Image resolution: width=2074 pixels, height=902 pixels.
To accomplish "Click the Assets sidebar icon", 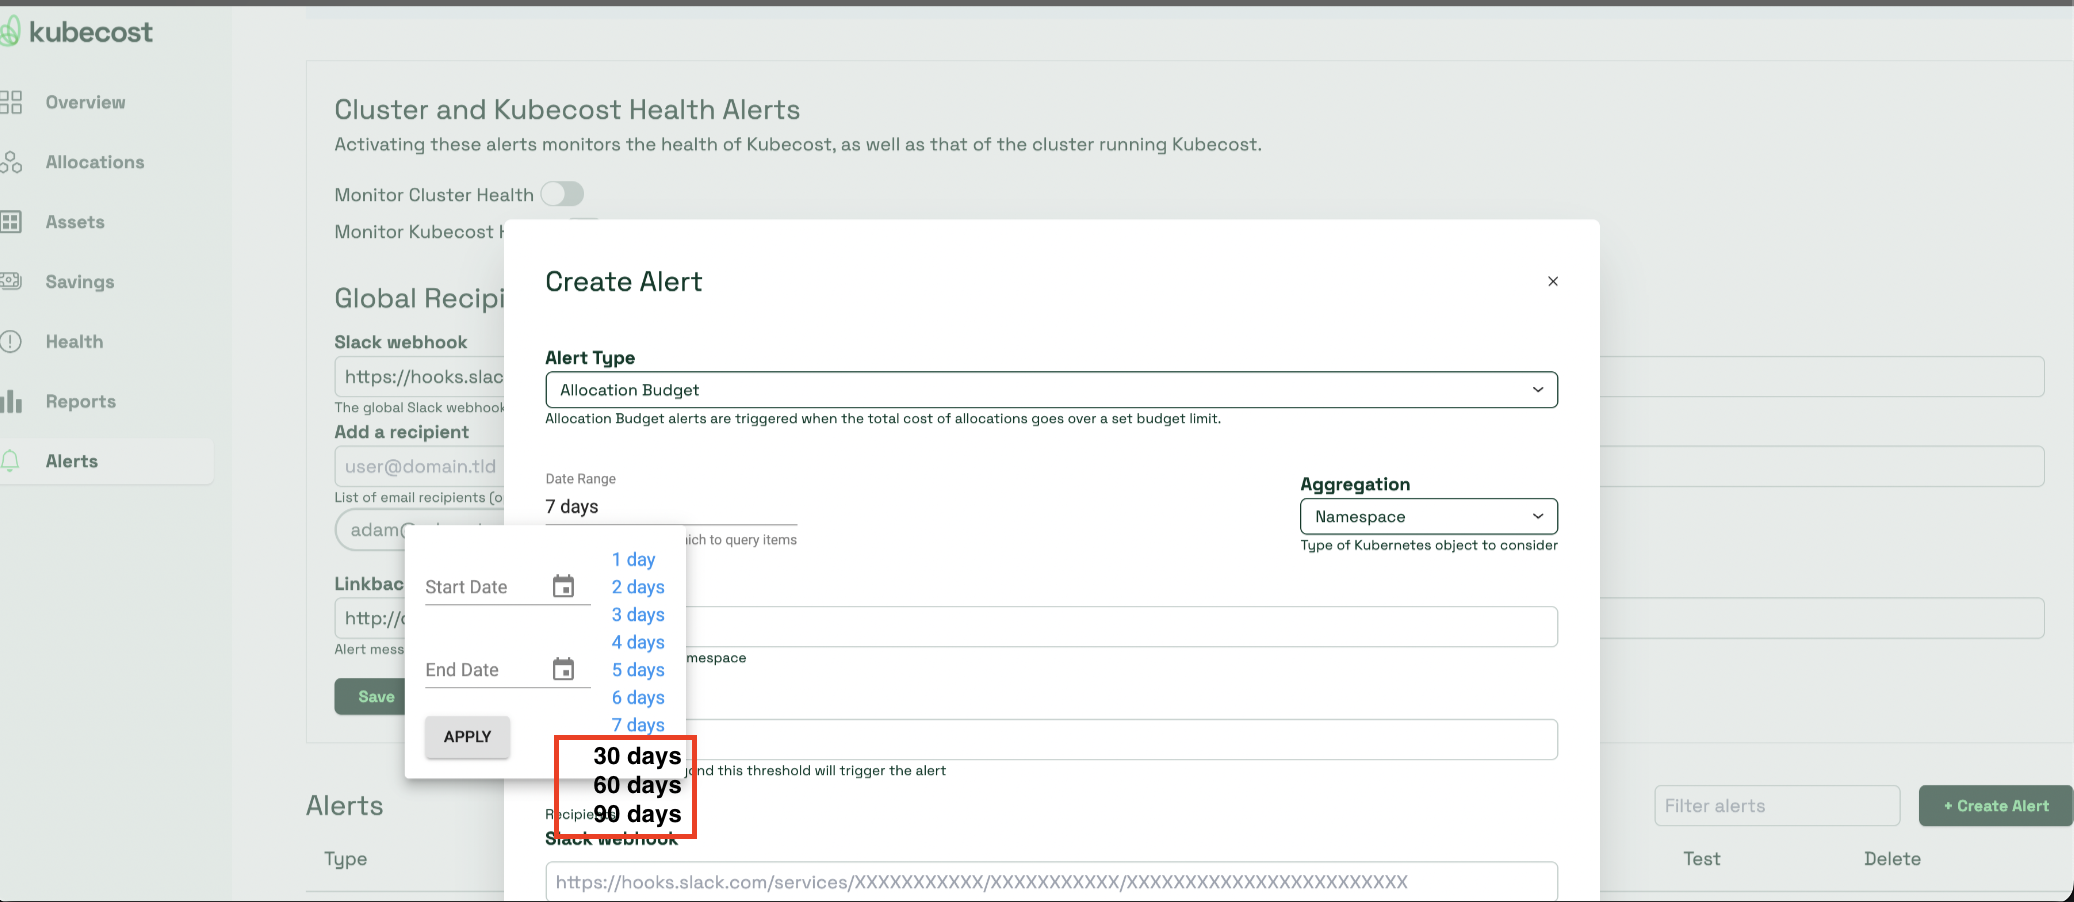I will [11, 222].
